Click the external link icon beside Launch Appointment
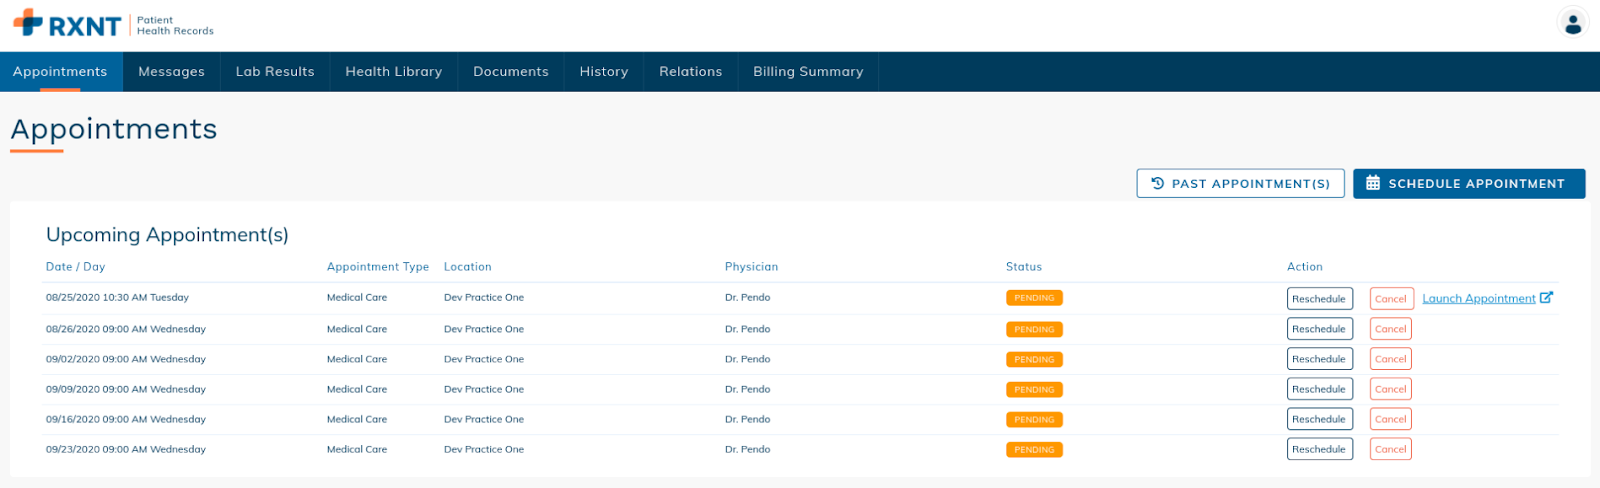The width and height of the screenshot is (1600, 488). pos(1546,297)
